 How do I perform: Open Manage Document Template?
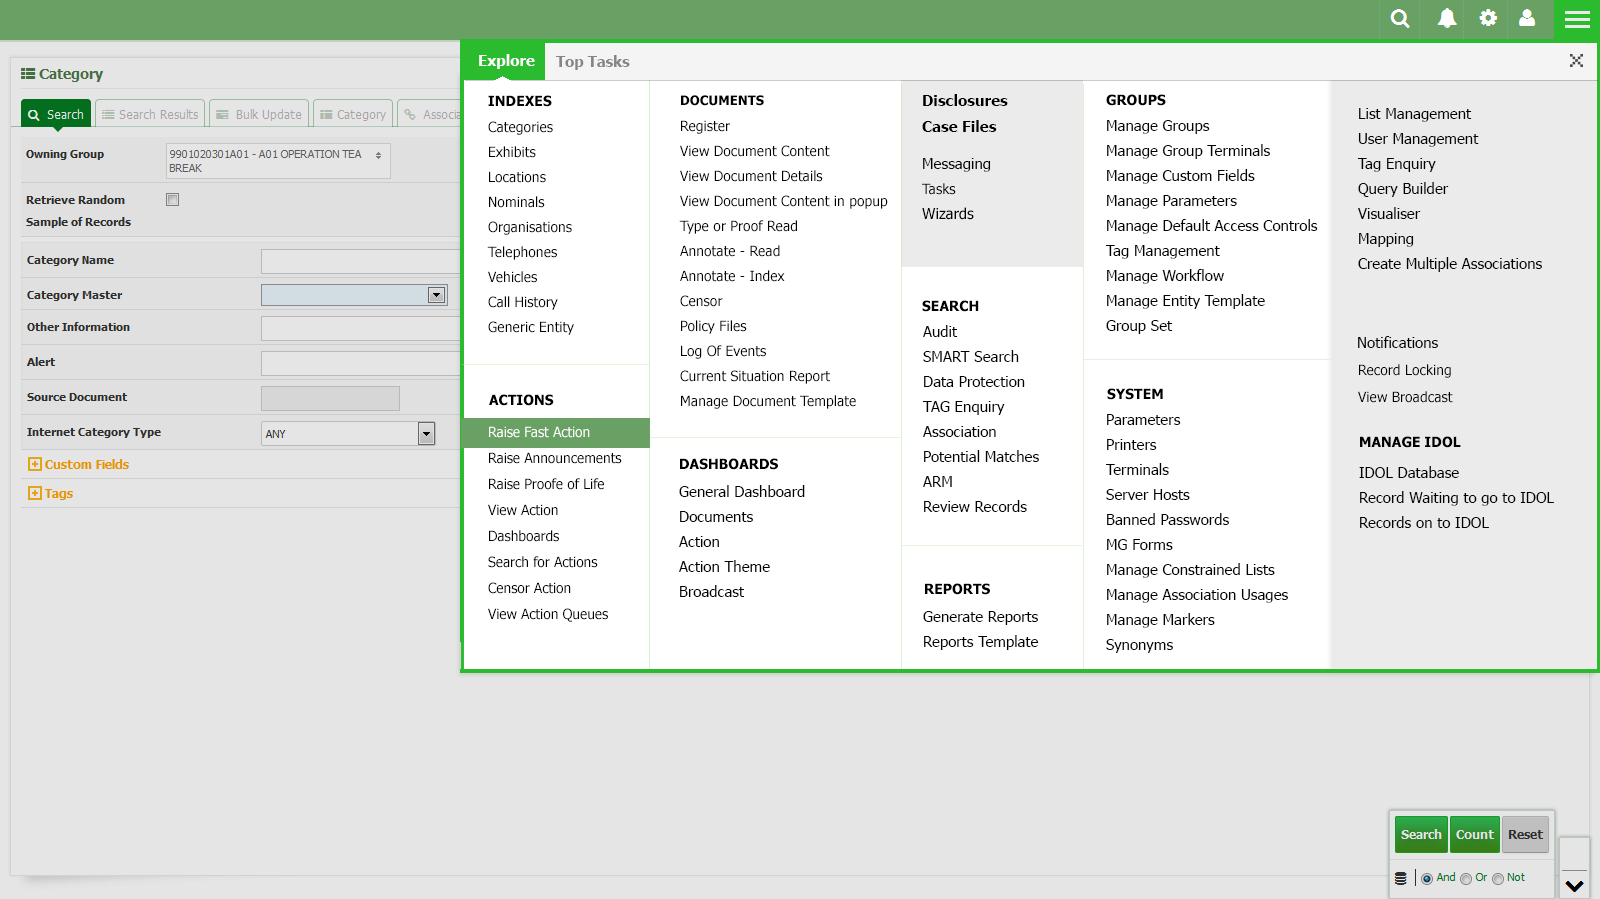pos(768,401)
